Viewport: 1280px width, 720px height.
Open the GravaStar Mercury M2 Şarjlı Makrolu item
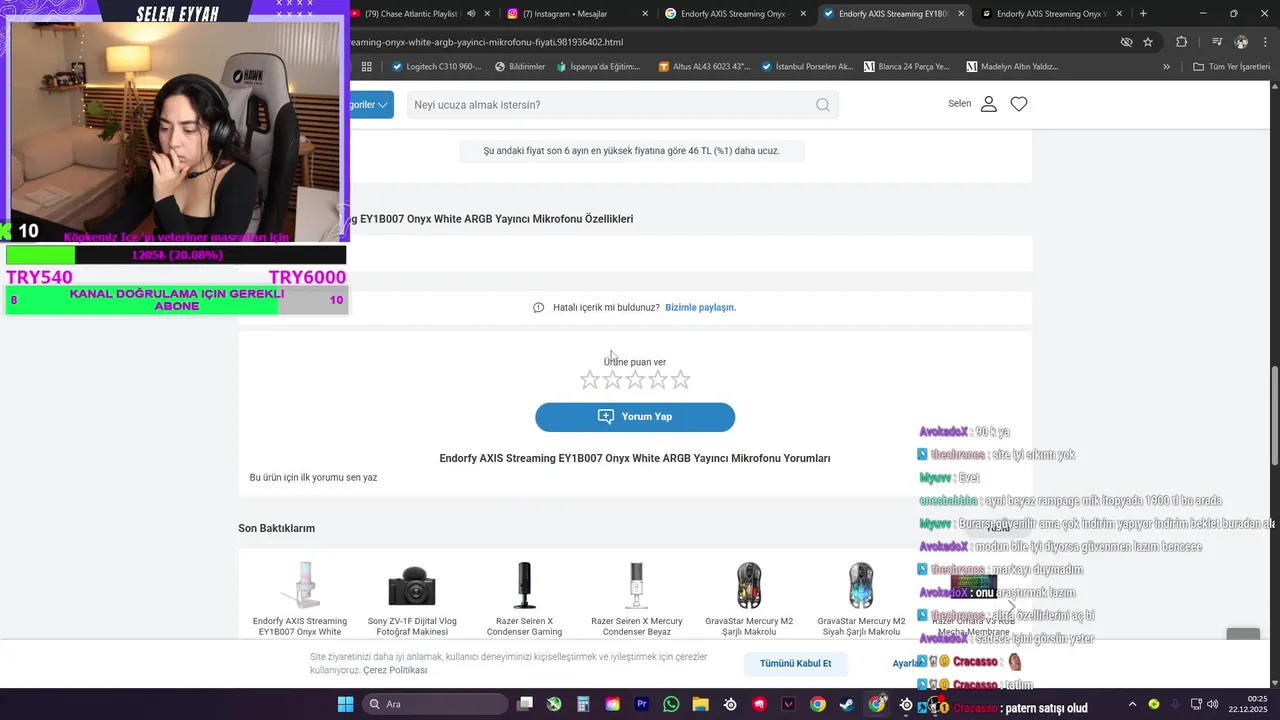tap(749, 598)
